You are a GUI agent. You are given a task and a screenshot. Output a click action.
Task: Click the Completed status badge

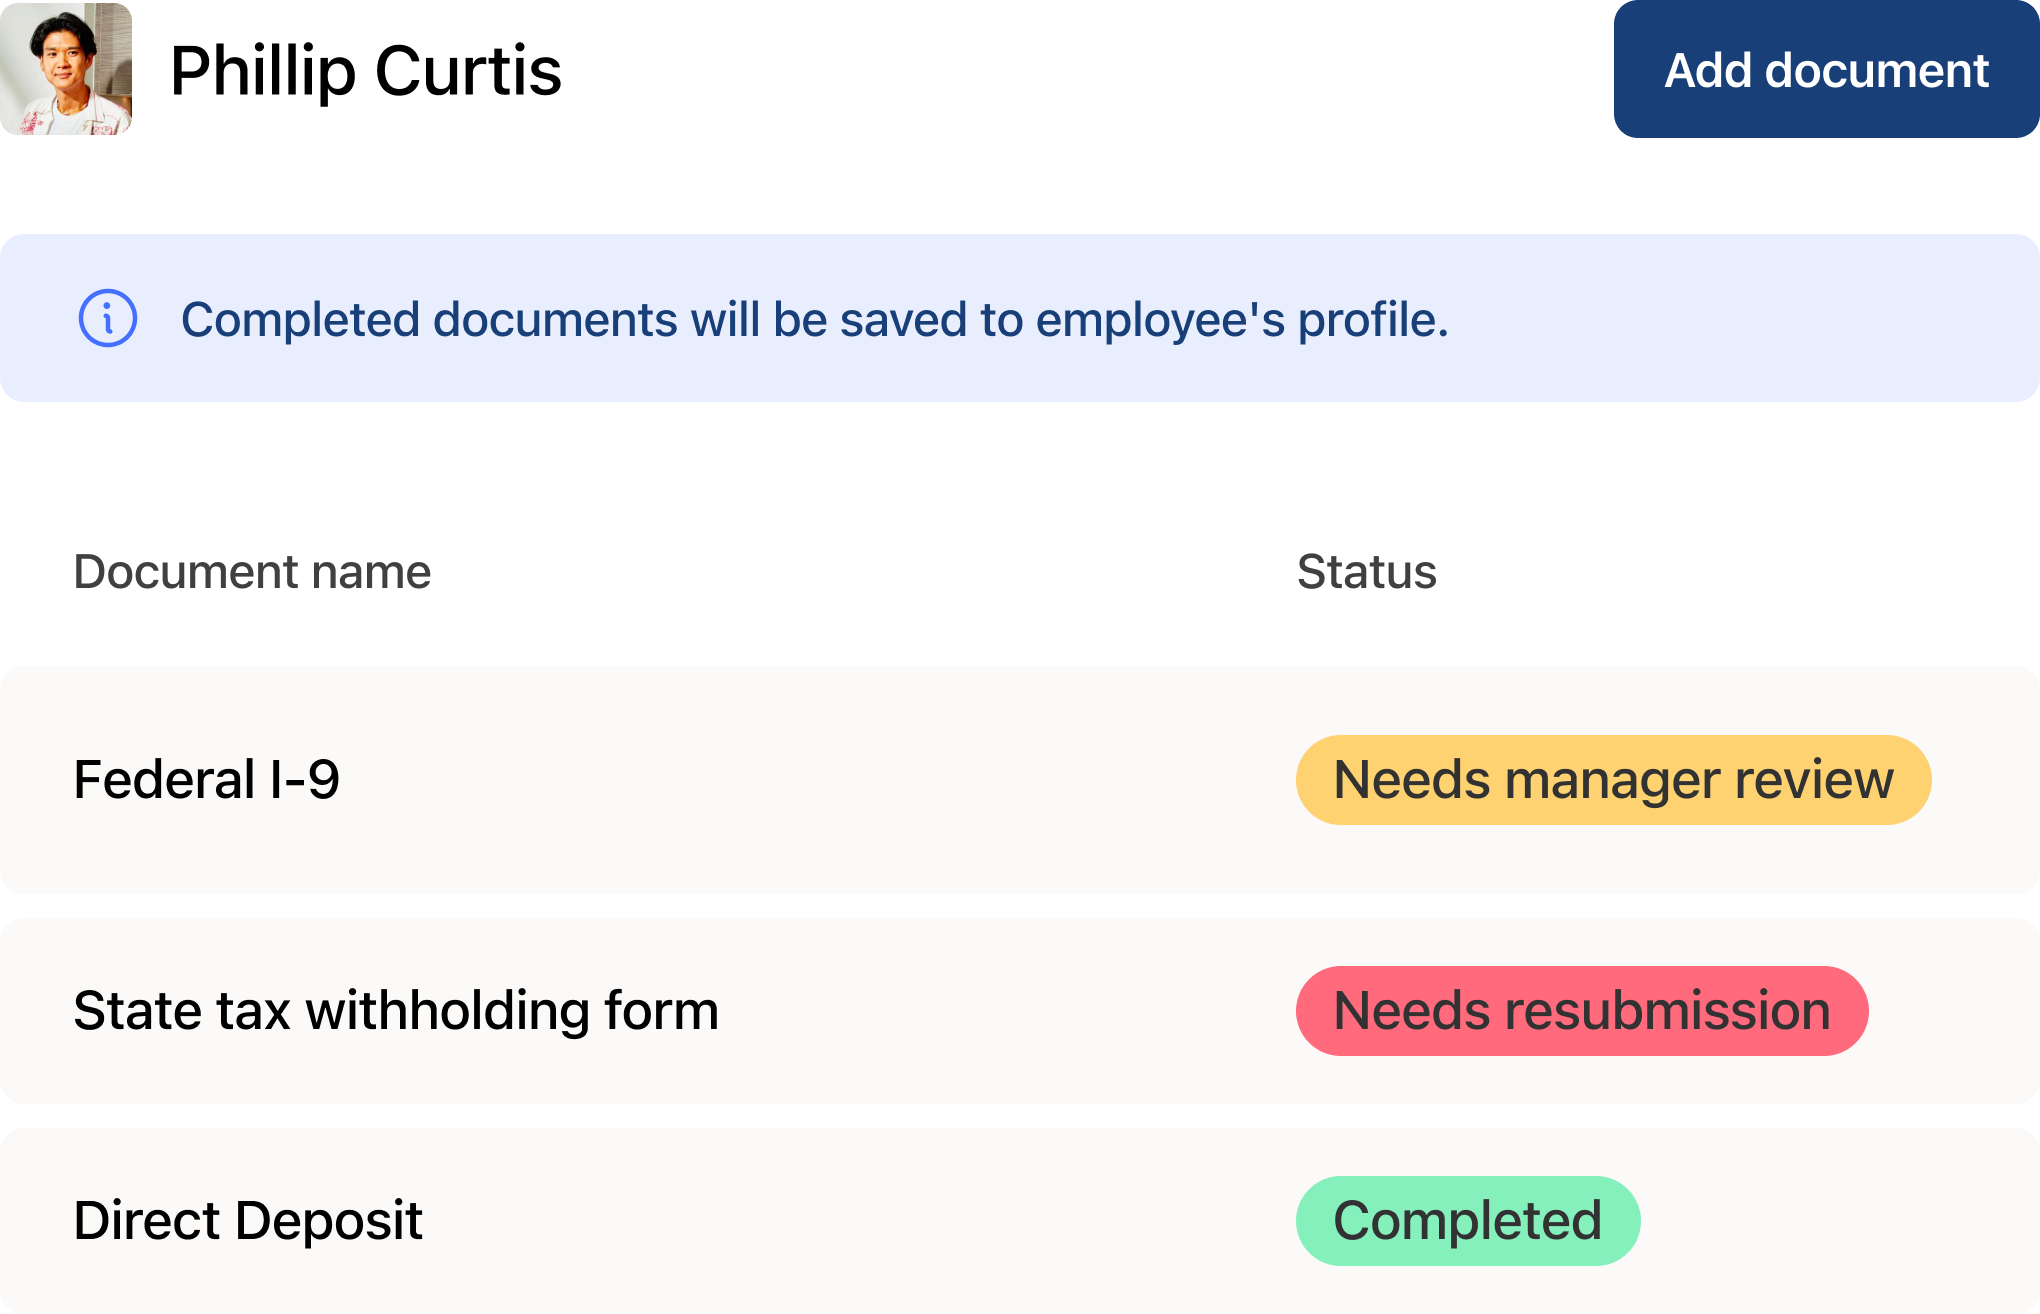[1467, 1221]
